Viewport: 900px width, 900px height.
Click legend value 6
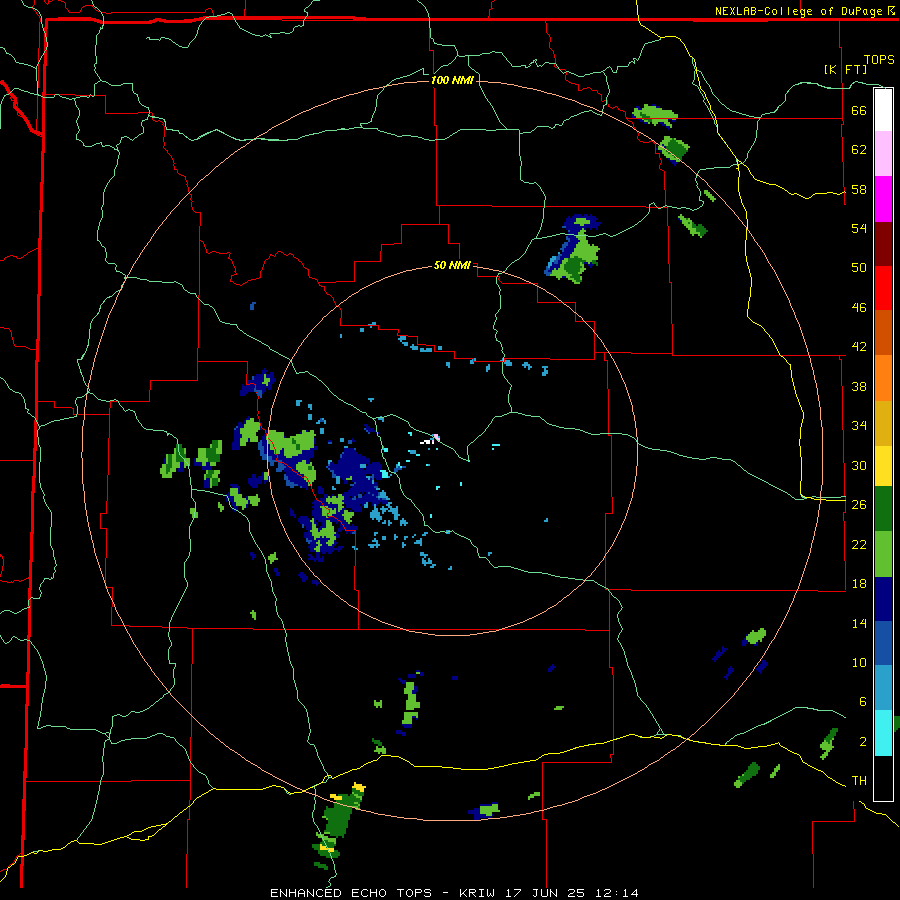point(862,701)
